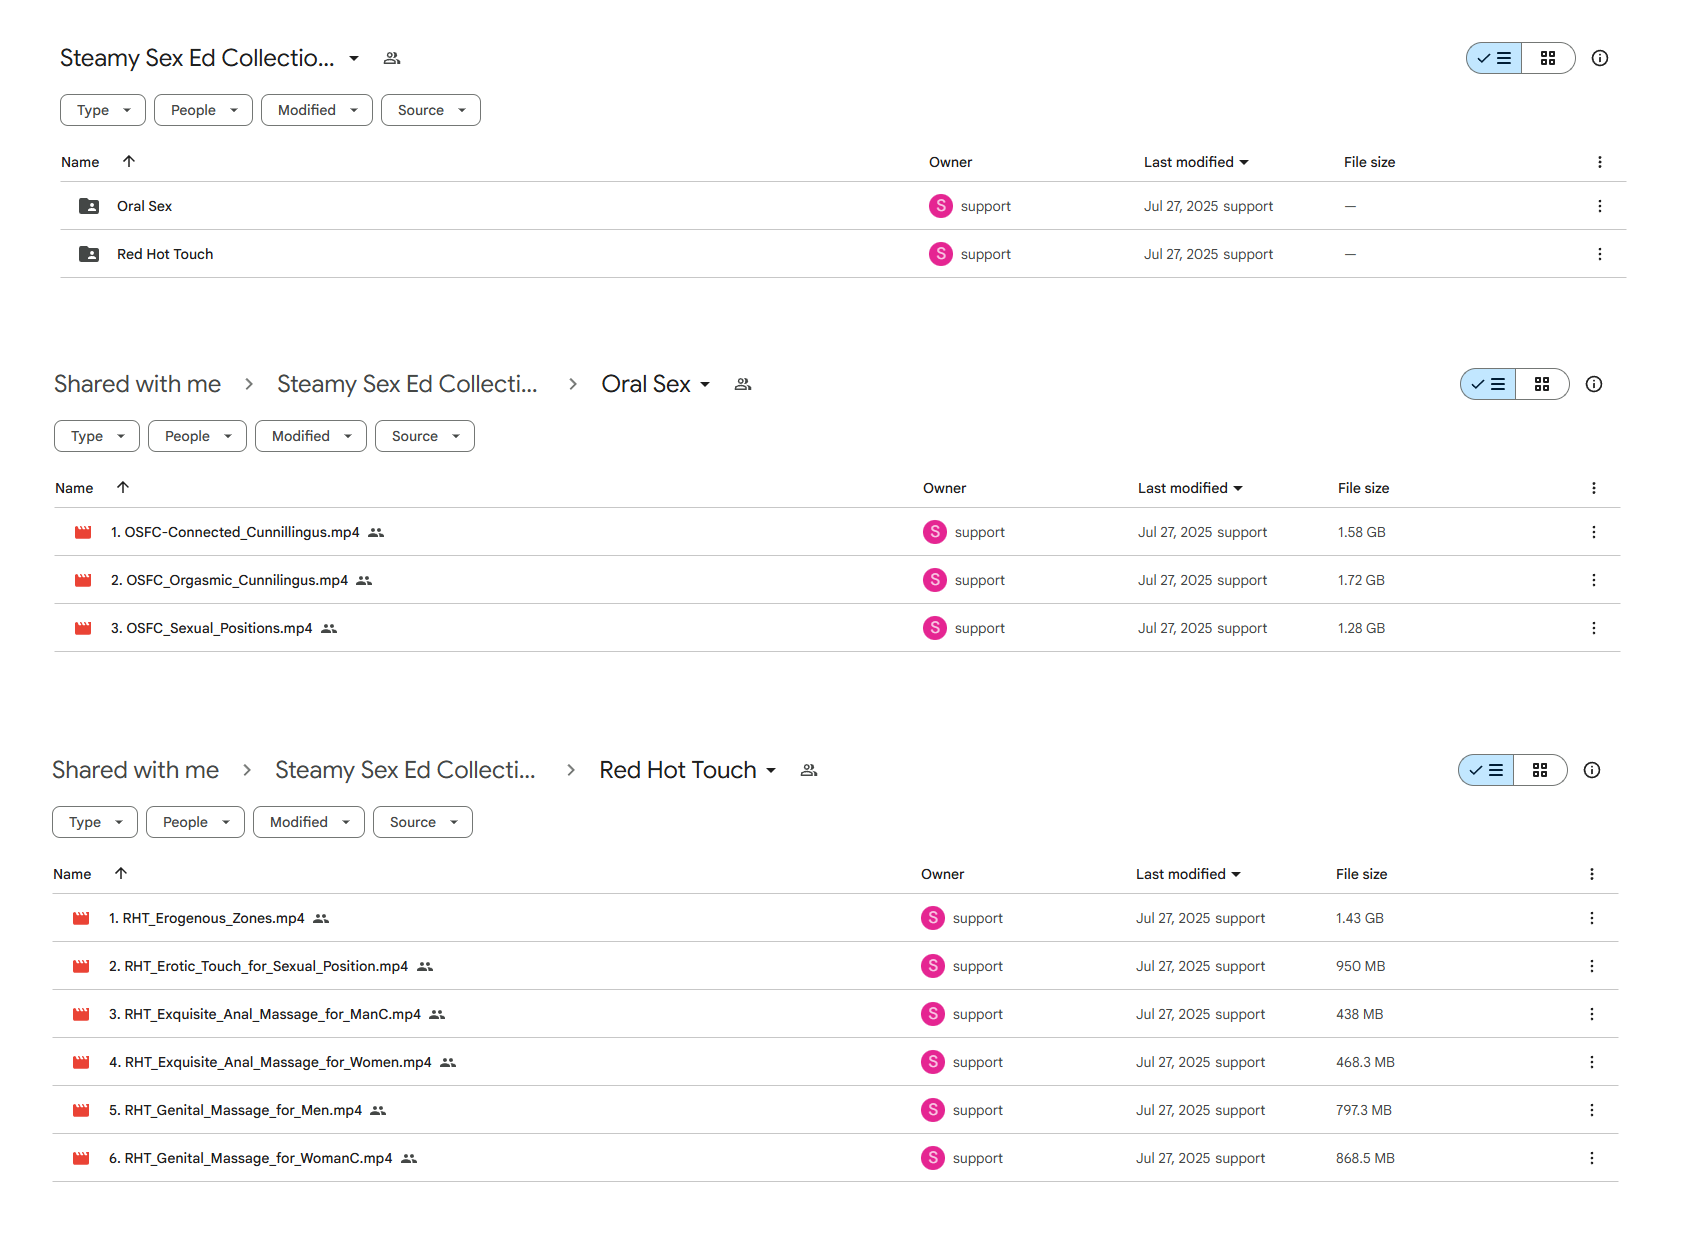Open column options menu in top panel header

(x=1599, y=162)
